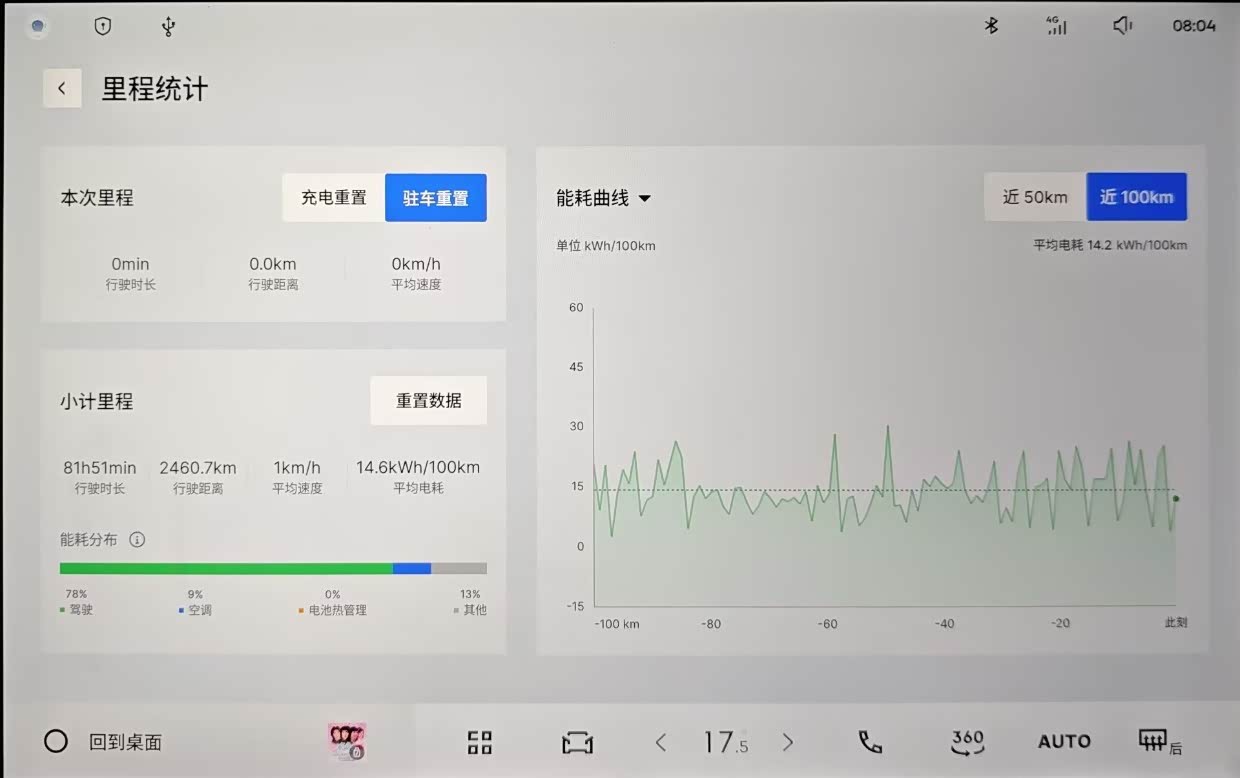The image size is (1240, 778).
Task: Open the phone icon
Action: (x=870, y=742)
